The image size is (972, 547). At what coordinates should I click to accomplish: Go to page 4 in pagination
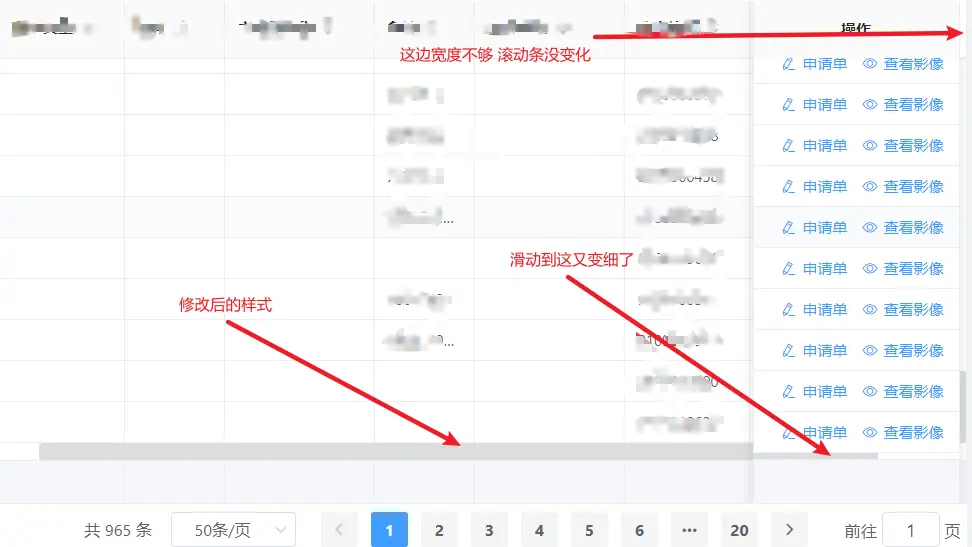coord(539,530)
